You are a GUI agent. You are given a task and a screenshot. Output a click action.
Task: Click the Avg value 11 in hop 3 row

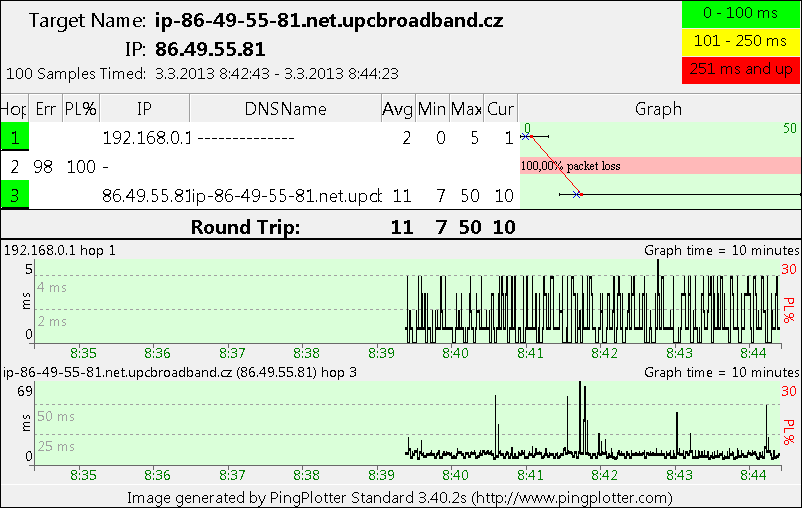coord(402,195)
